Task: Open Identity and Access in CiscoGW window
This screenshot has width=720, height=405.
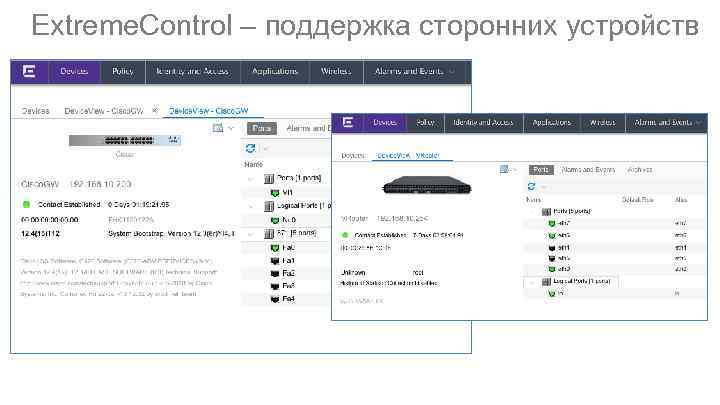Action: (x=192, y=71)
